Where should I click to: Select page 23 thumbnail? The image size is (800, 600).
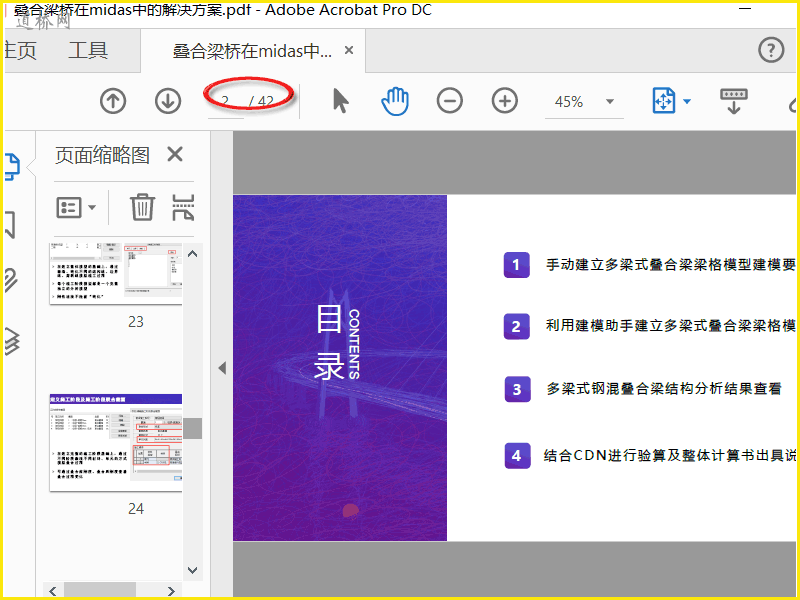point(116,274)
